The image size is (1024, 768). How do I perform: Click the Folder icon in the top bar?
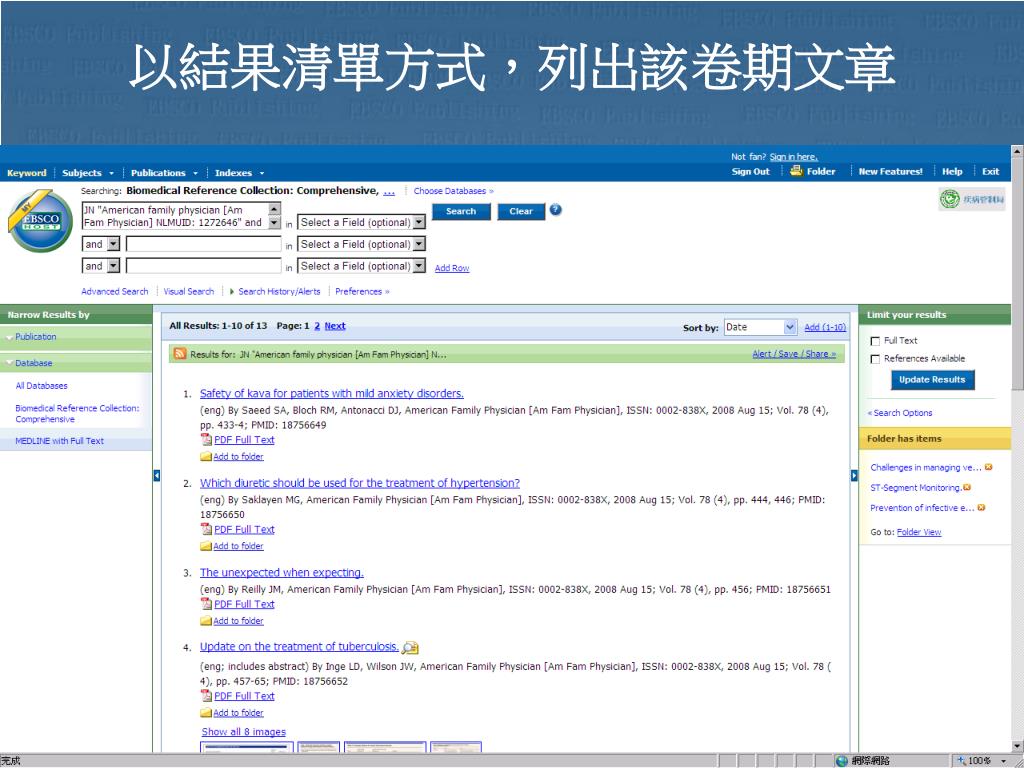(x=796, y=171)
